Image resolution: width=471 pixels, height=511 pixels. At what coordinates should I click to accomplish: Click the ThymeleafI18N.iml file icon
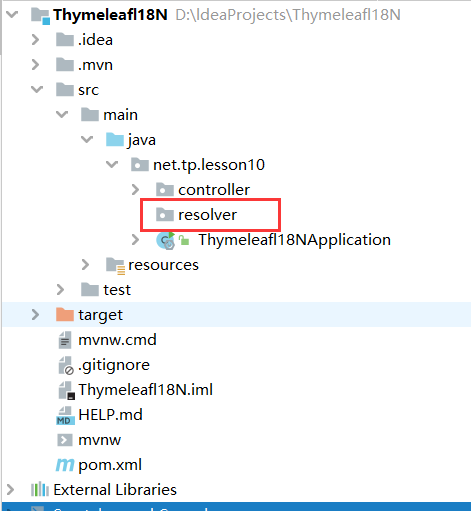click(67, 391)
